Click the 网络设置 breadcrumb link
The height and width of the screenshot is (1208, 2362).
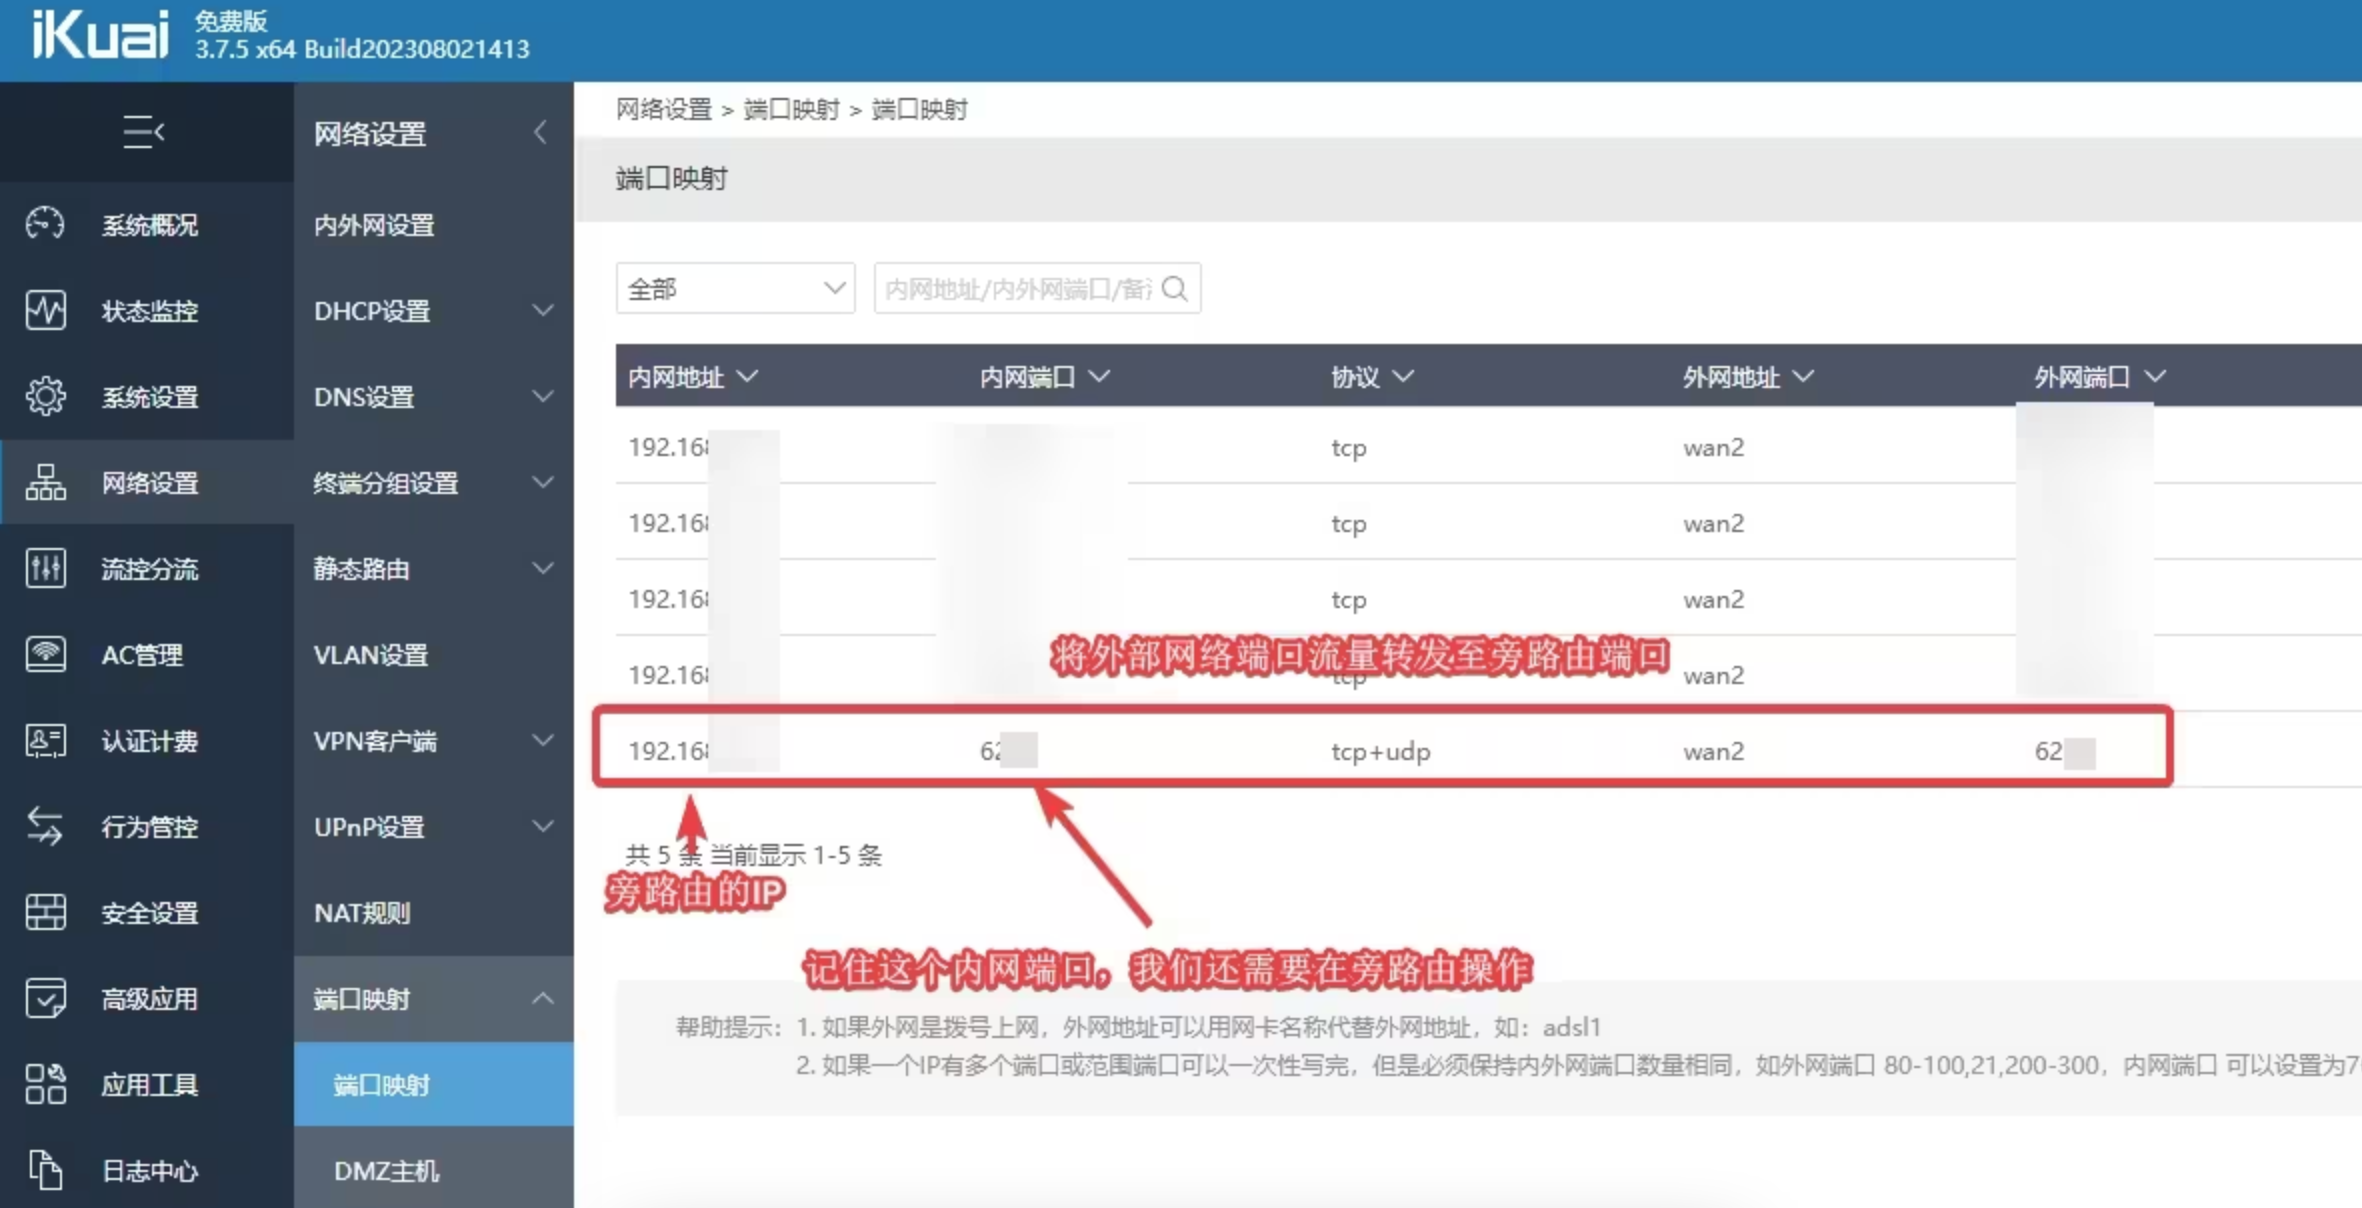click(x=663, y=109)
